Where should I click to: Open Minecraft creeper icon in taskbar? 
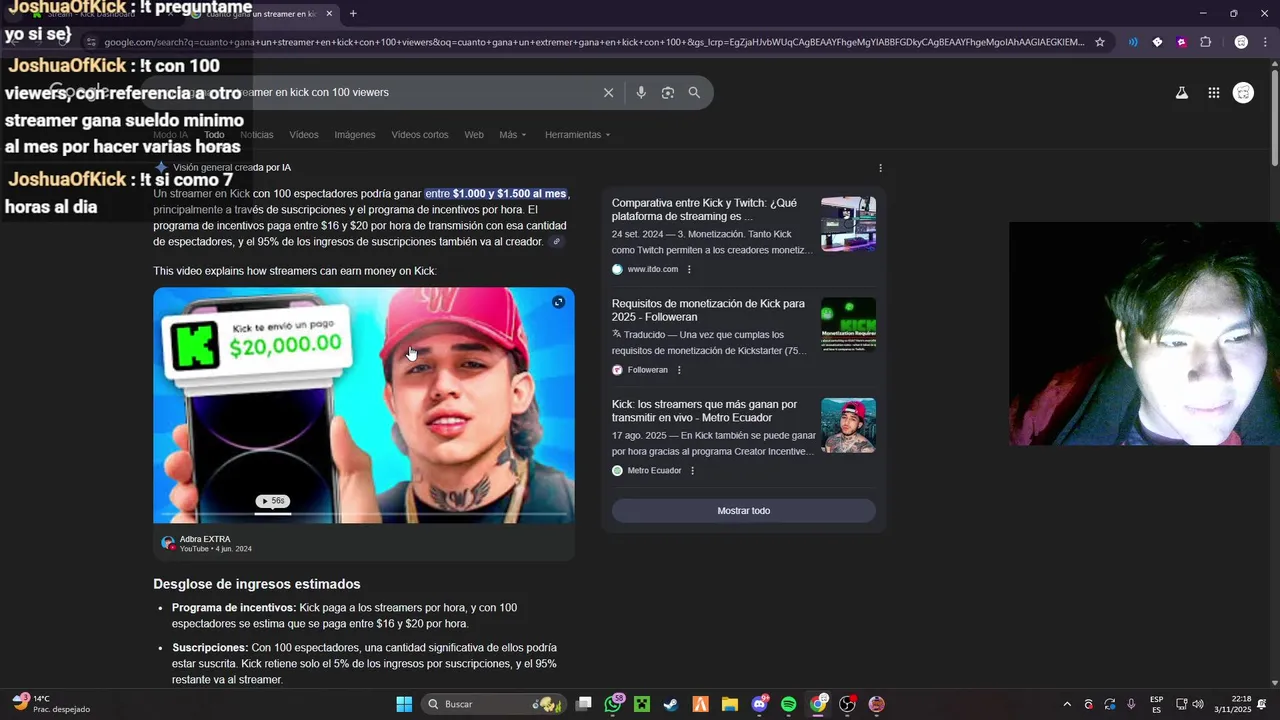642,704
